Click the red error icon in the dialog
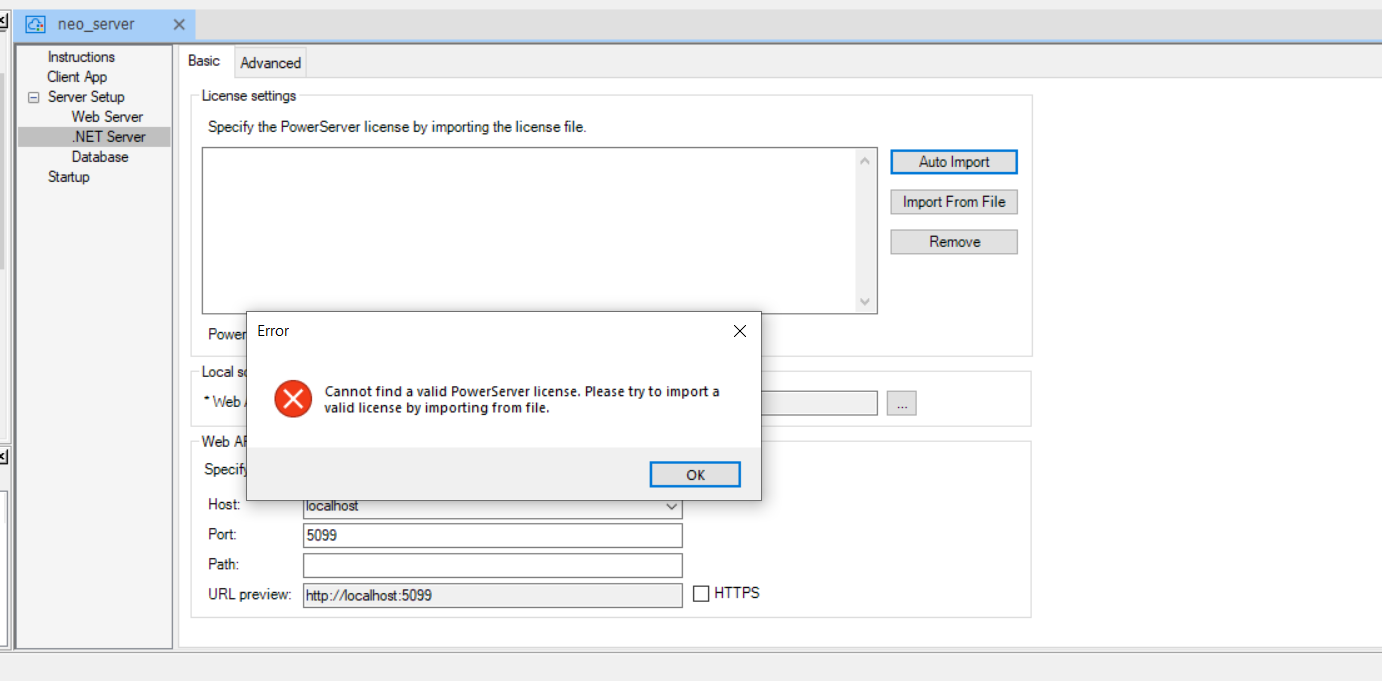 [x=293, y=399]
